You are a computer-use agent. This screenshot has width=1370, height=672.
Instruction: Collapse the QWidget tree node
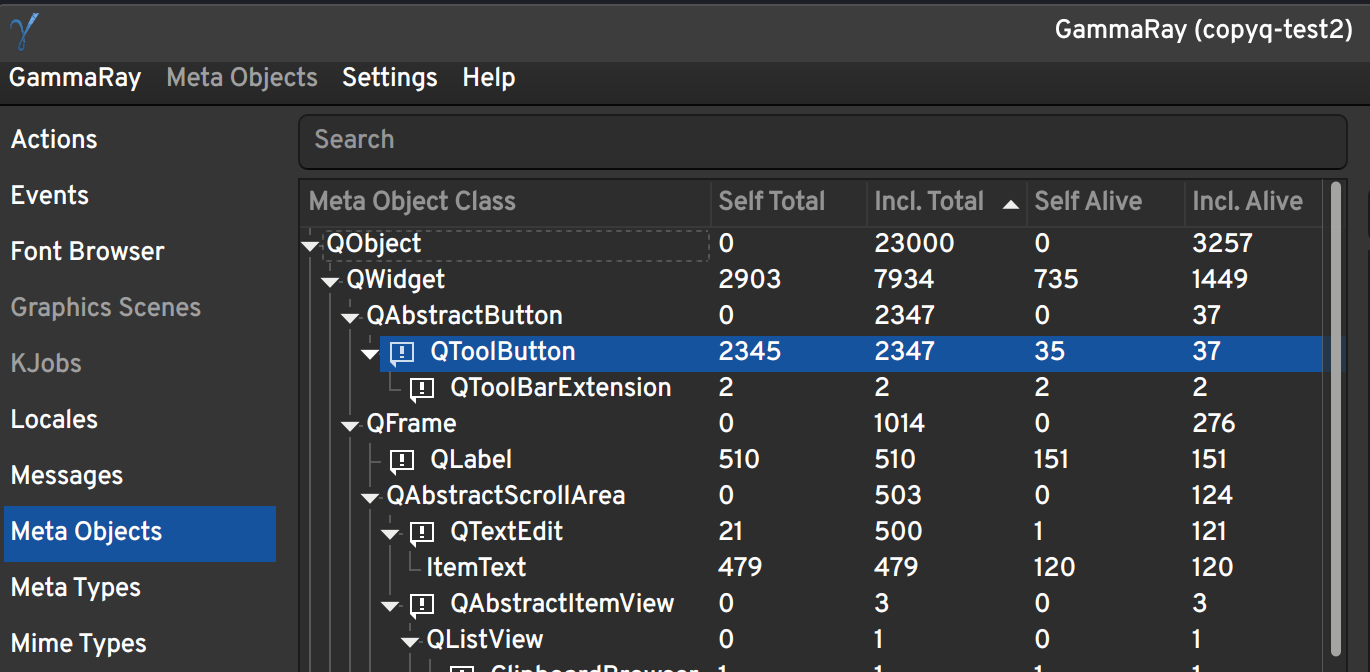(331, 281)
